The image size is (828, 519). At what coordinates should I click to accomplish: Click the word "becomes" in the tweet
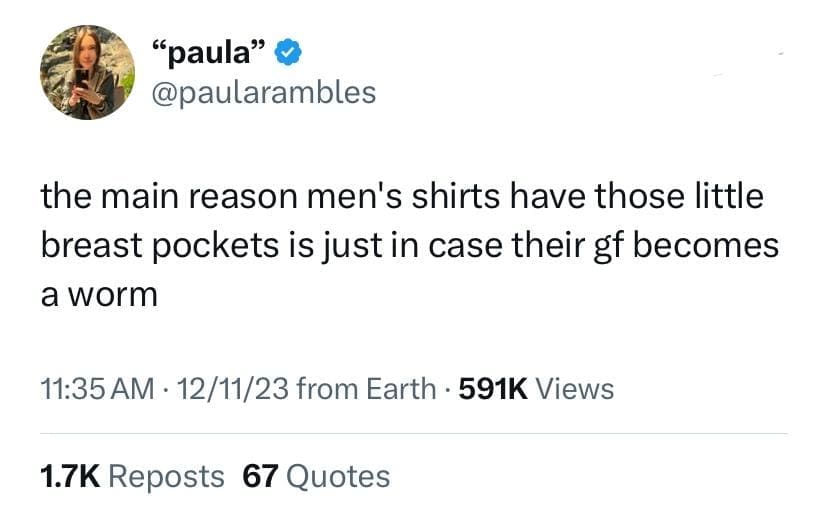click(x=705, y=246)
